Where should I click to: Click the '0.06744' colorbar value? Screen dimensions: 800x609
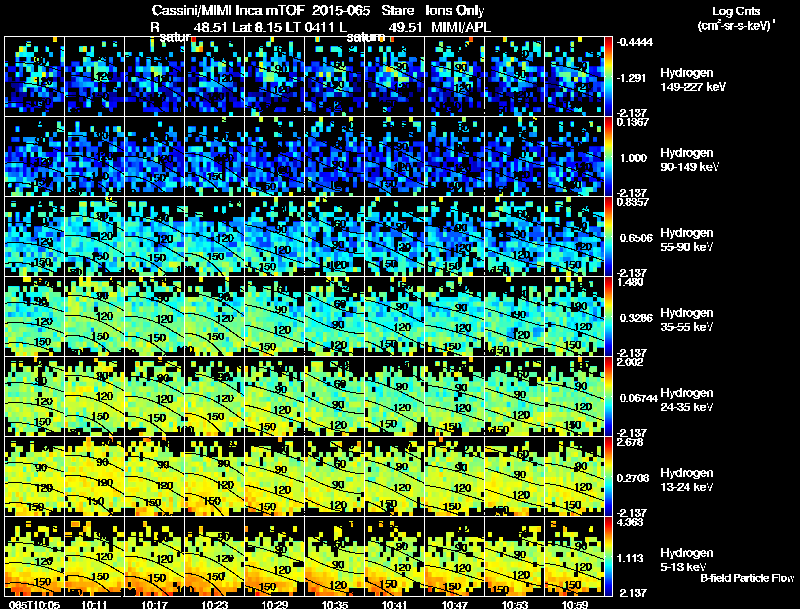[x=639, y=398]
